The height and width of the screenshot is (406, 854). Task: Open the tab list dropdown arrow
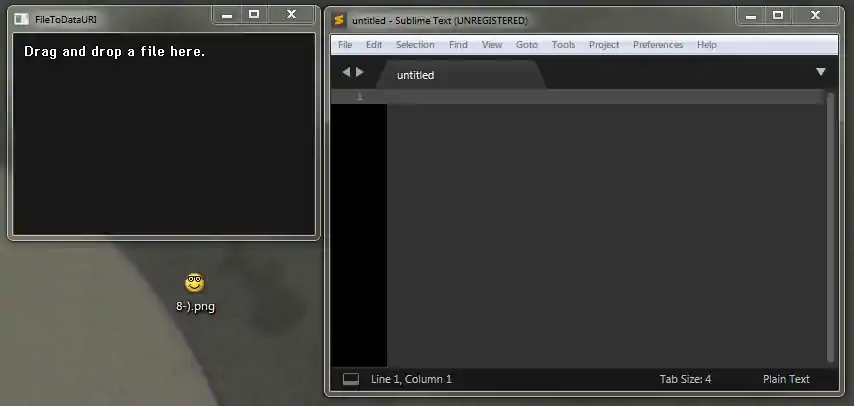821,72
